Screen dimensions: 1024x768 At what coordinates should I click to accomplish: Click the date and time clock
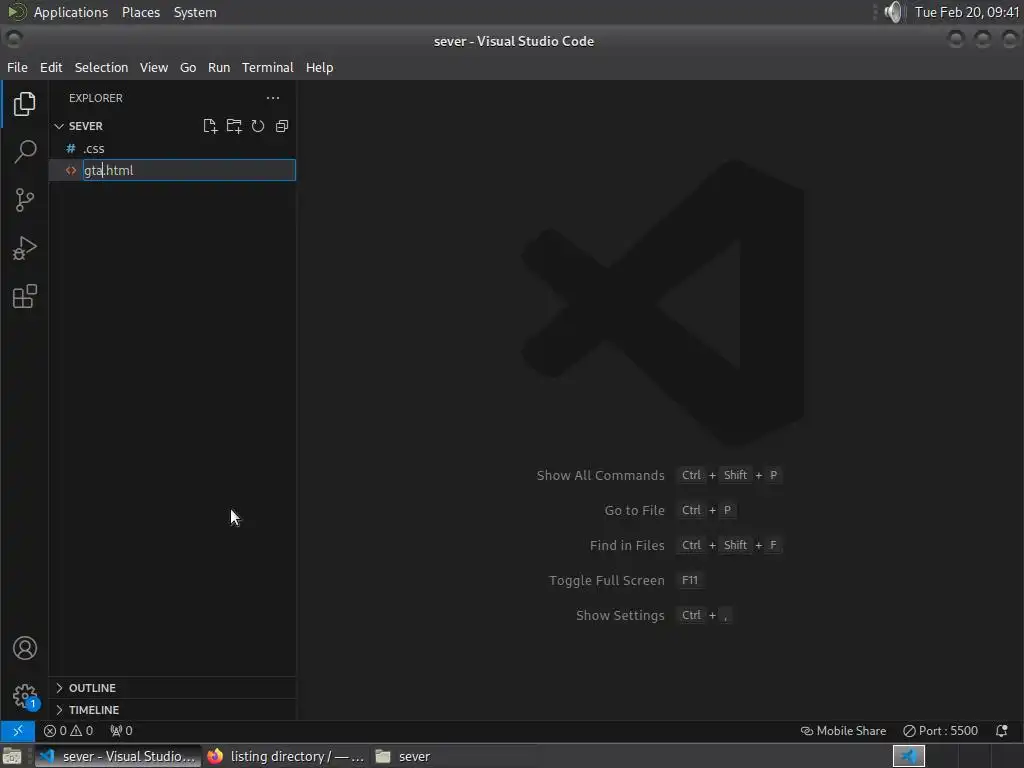coord(967,12)
